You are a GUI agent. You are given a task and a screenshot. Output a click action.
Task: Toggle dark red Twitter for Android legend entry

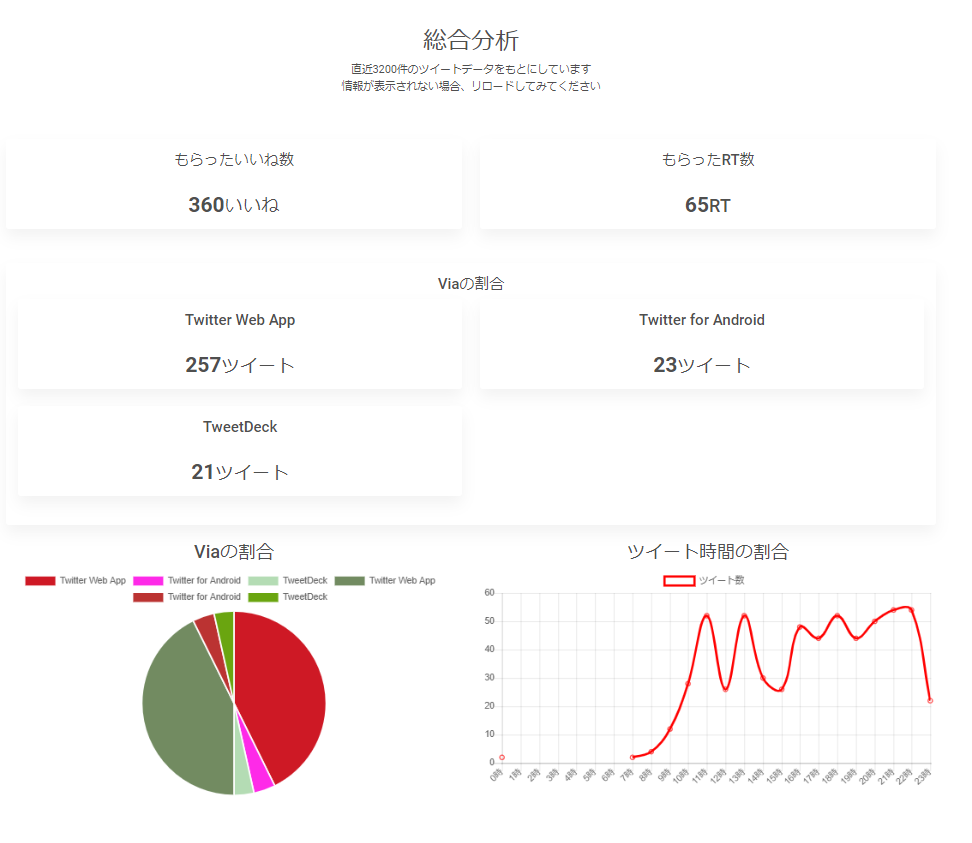187,597
